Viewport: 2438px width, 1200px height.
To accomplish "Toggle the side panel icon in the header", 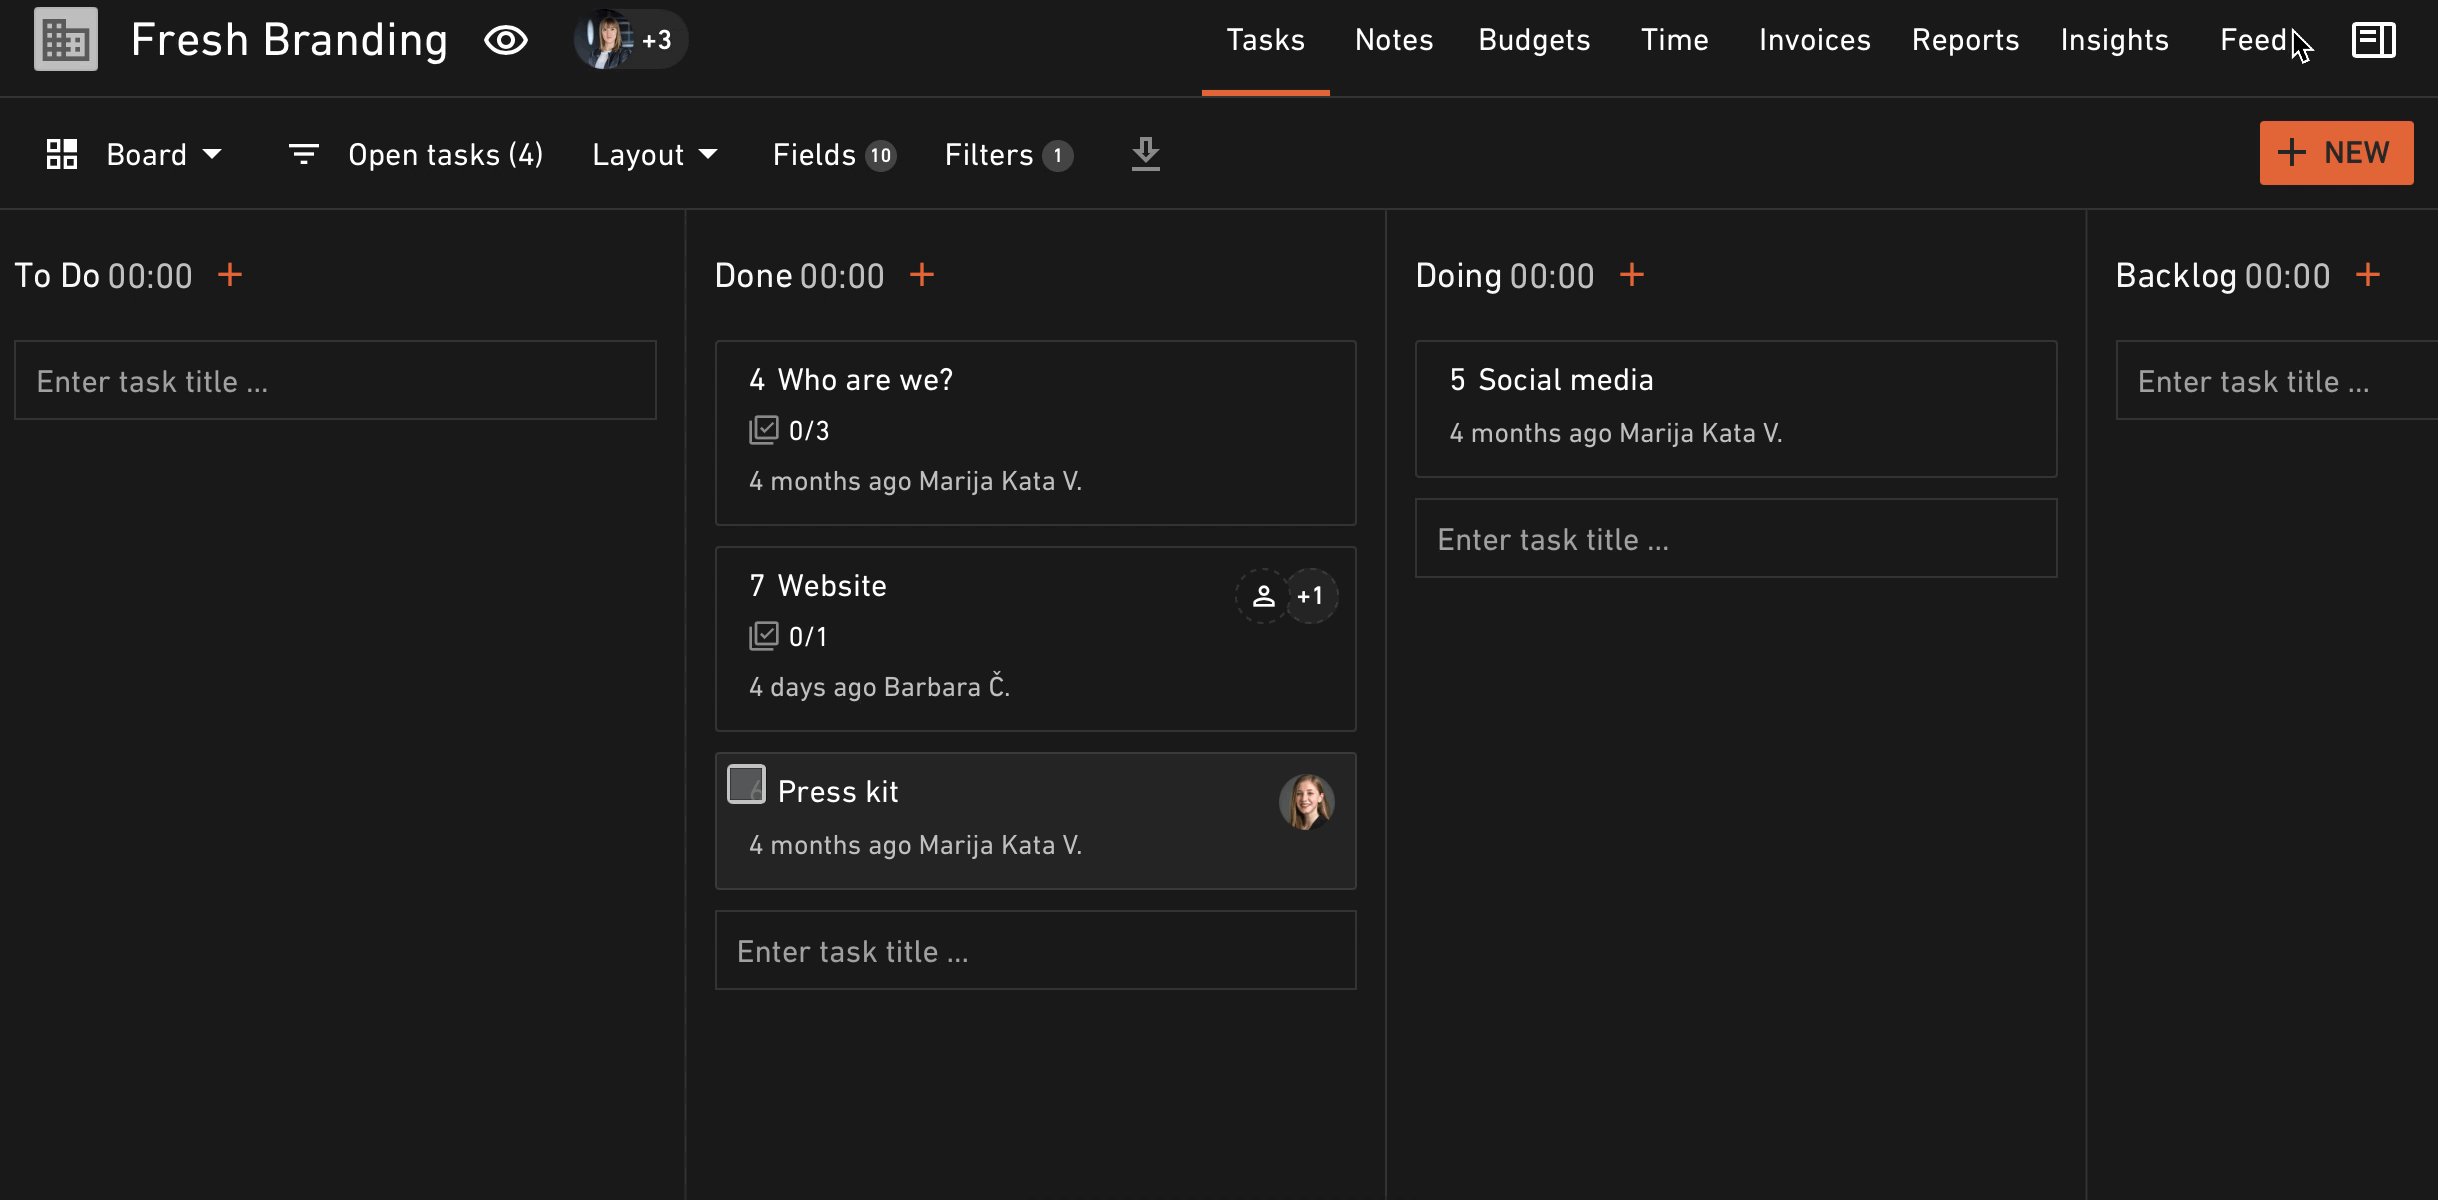I will (2373, 40).
